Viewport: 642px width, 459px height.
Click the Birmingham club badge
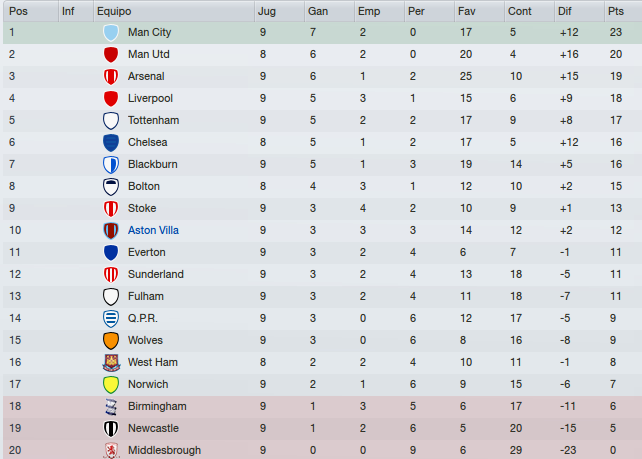click(111, 406)
